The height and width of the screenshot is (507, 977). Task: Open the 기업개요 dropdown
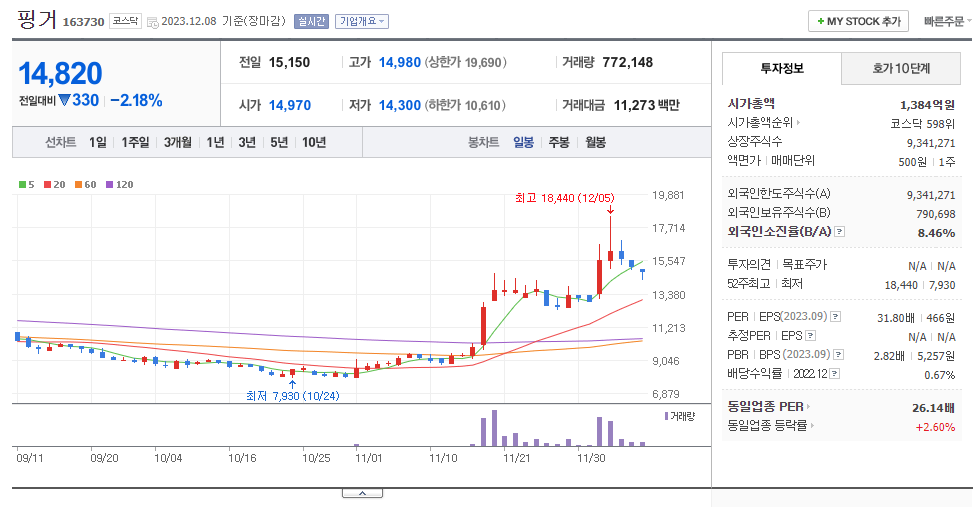pyautogui.click(x=362, y=21)
